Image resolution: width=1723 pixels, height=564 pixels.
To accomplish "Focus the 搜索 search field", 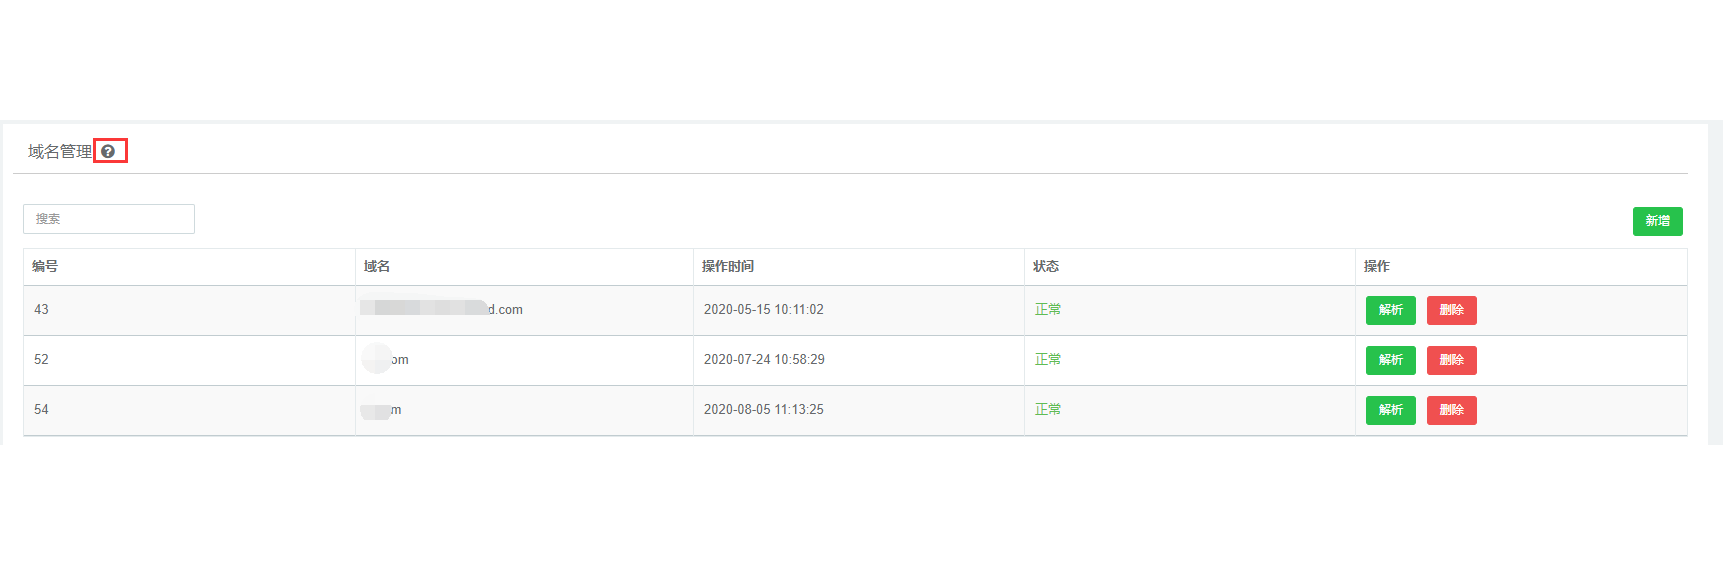I will [x=109, y=219].
